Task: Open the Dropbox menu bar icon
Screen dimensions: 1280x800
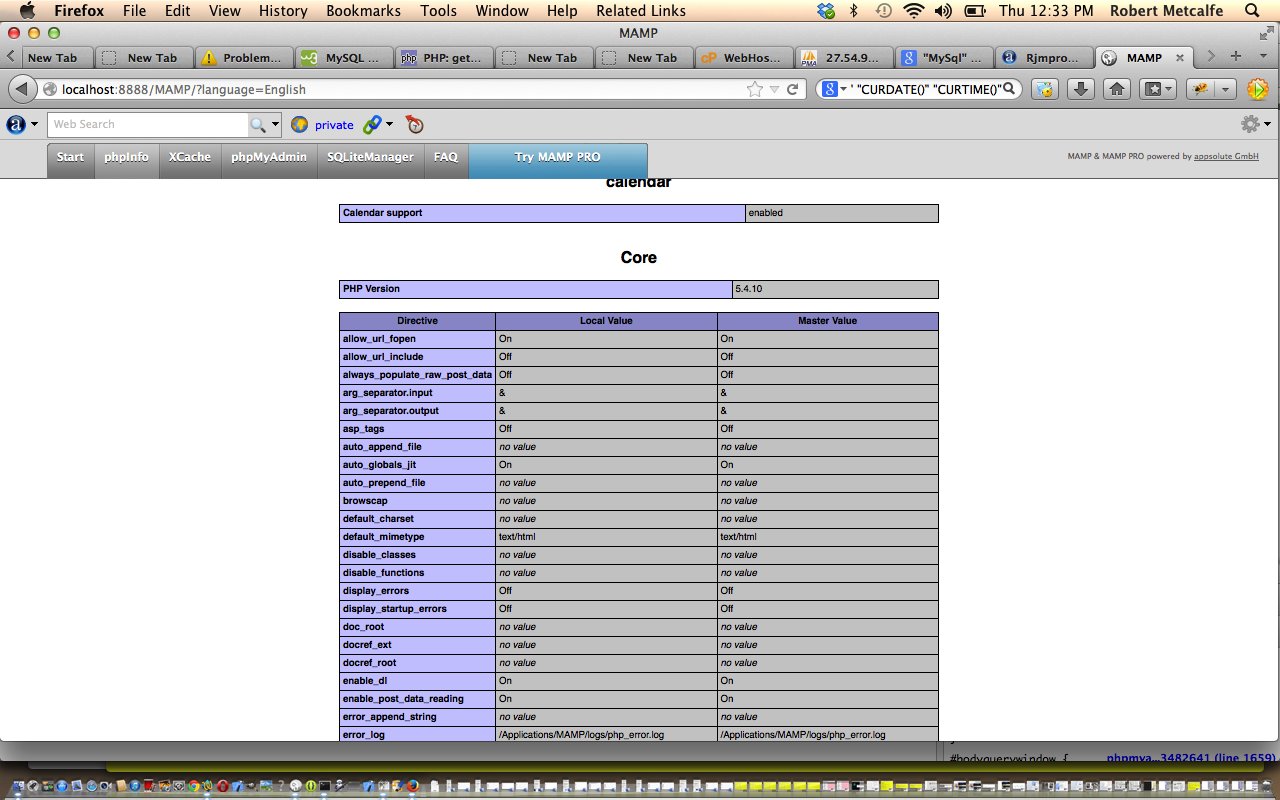Action: coord(825,11)
